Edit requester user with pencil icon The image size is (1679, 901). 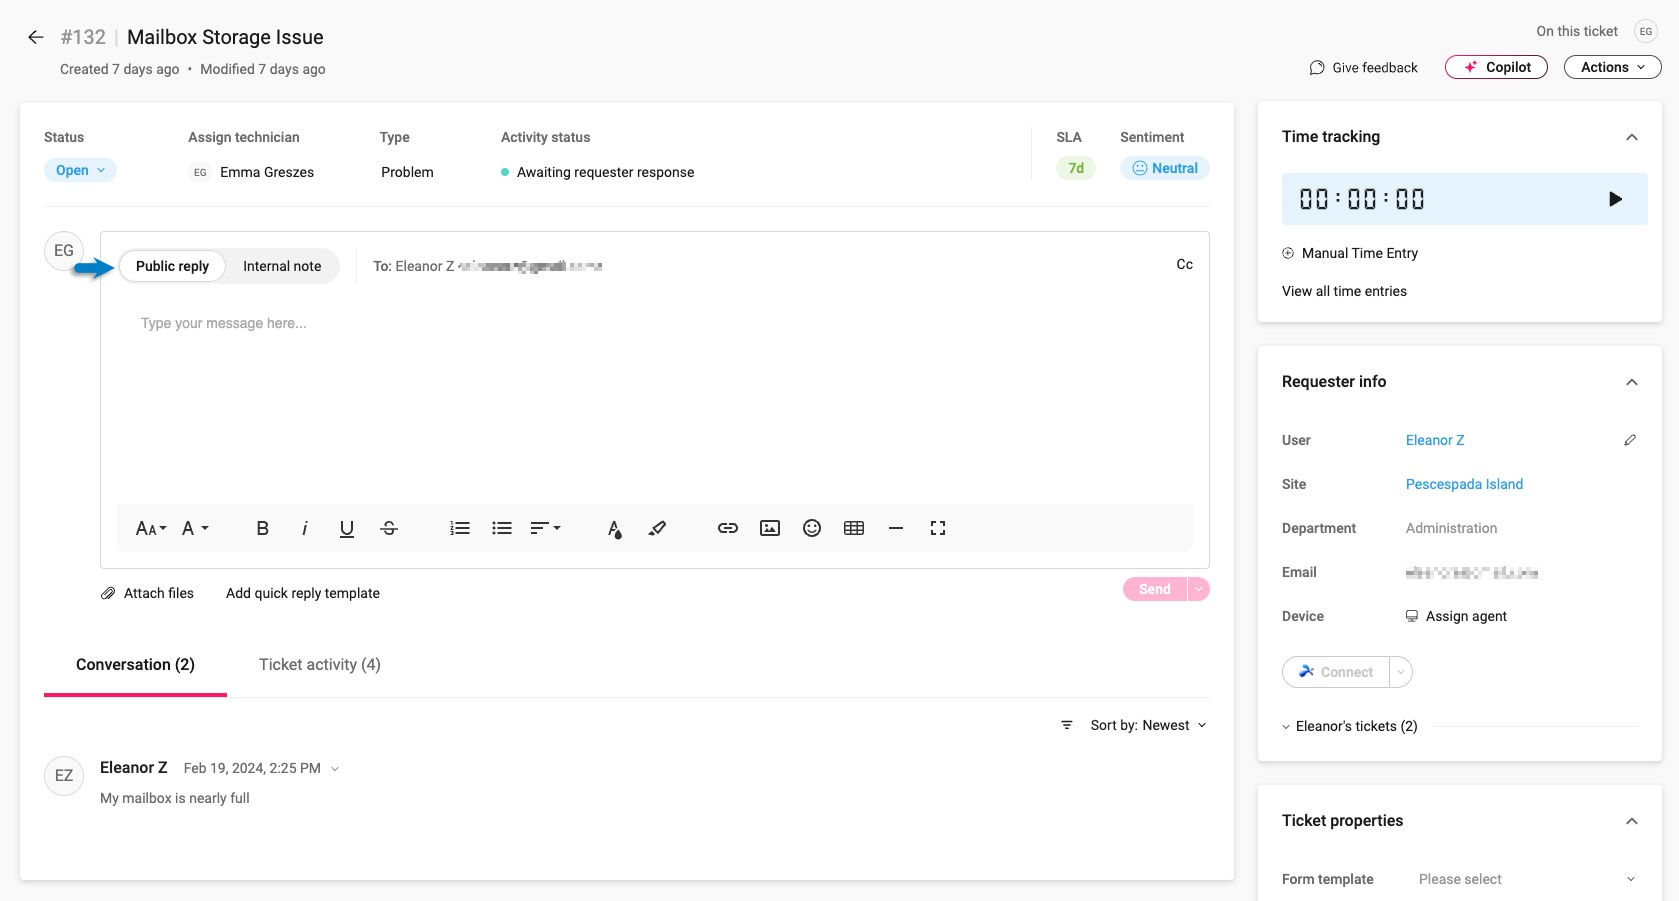(x=1630, y=440)
